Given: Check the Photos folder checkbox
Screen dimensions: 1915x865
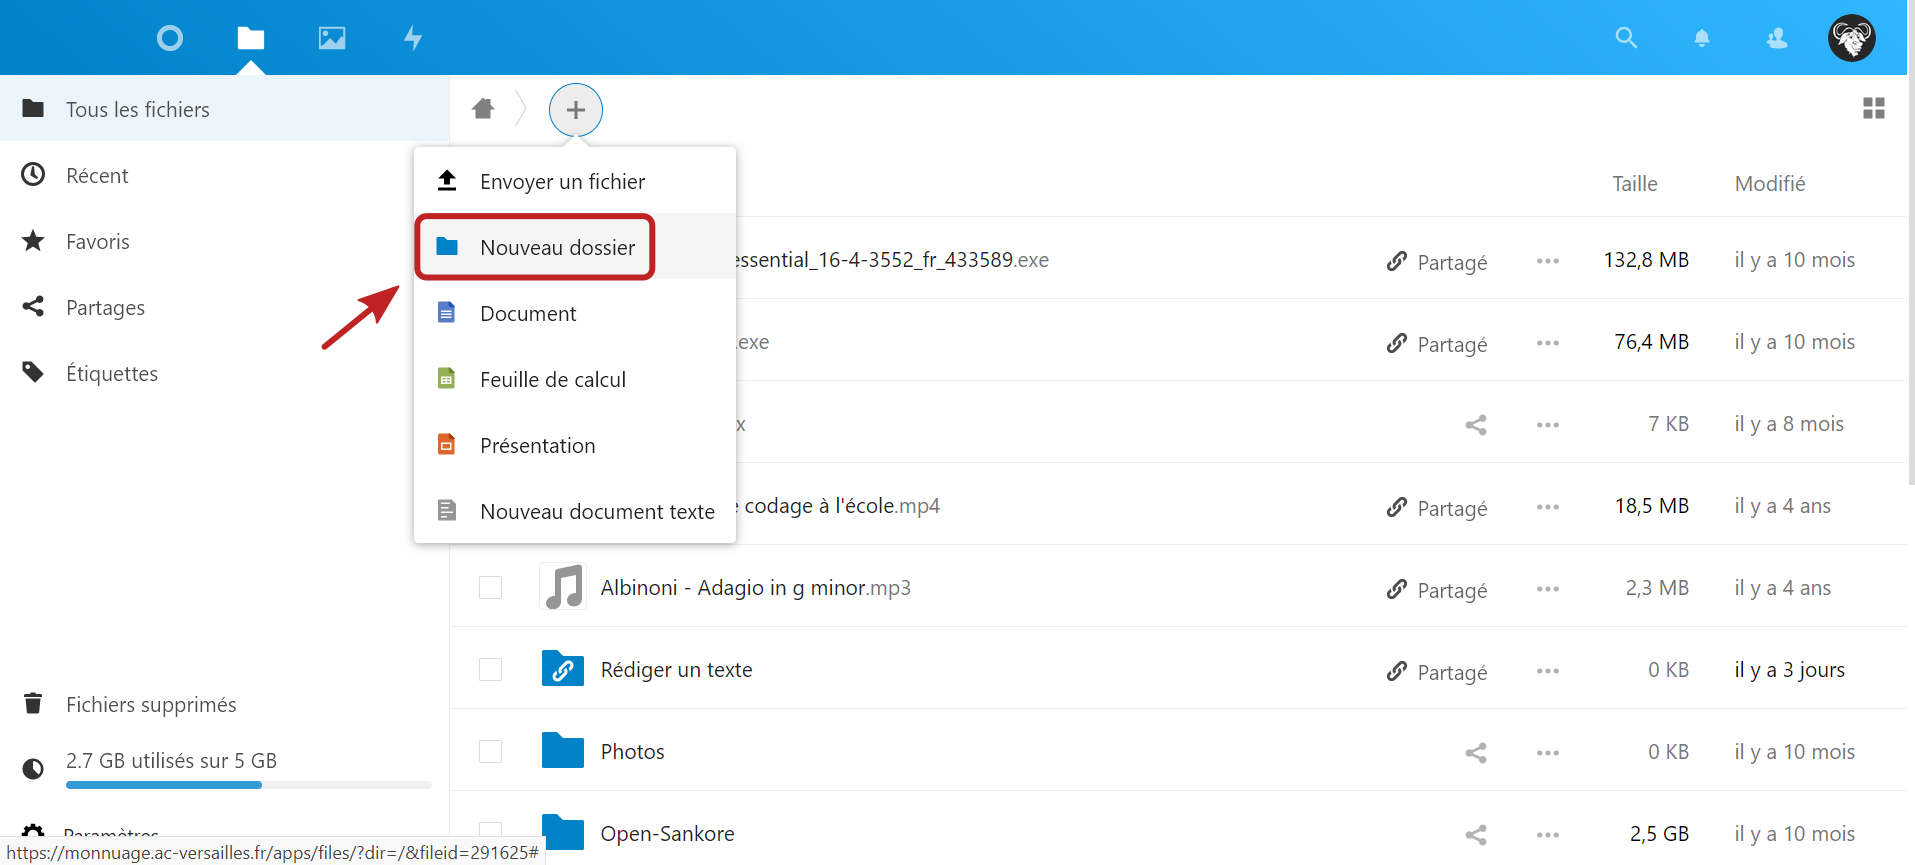Looking at the screenshot, I should coord(490,751).
